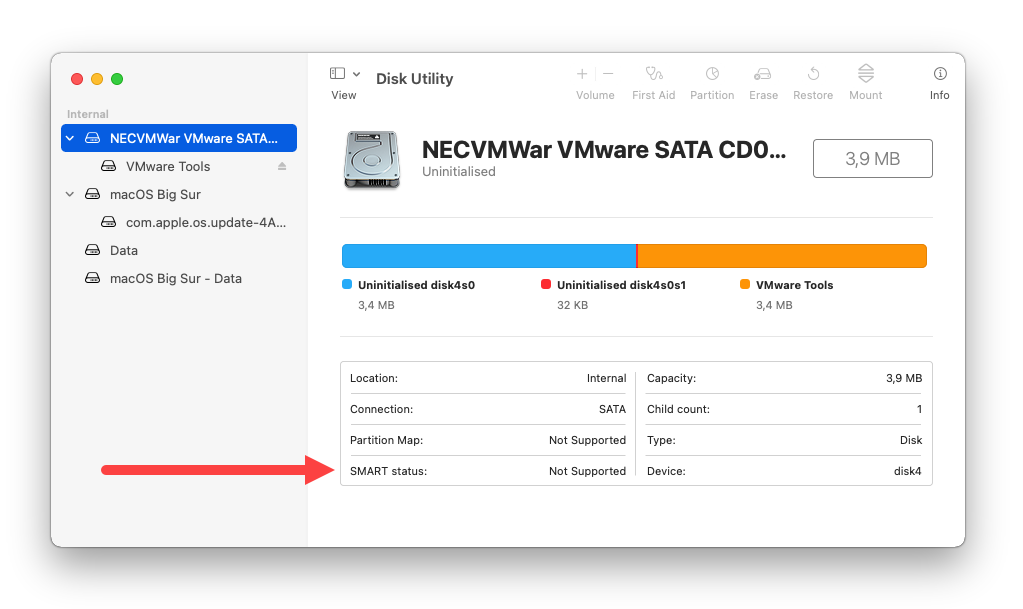Screen dimensions: 1023x609
Task: Collapse the macOS Big Sur container
Action: click(70, 194)
